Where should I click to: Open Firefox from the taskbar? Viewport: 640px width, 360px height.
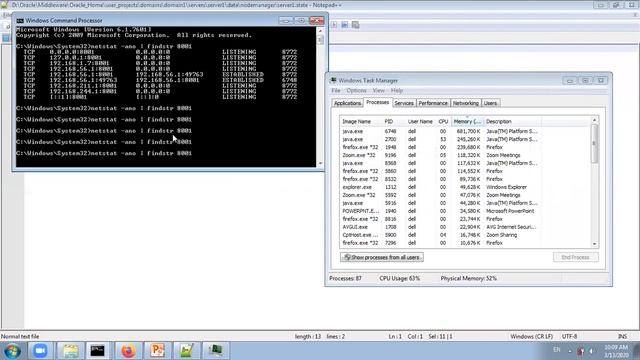tap(128, 351)
